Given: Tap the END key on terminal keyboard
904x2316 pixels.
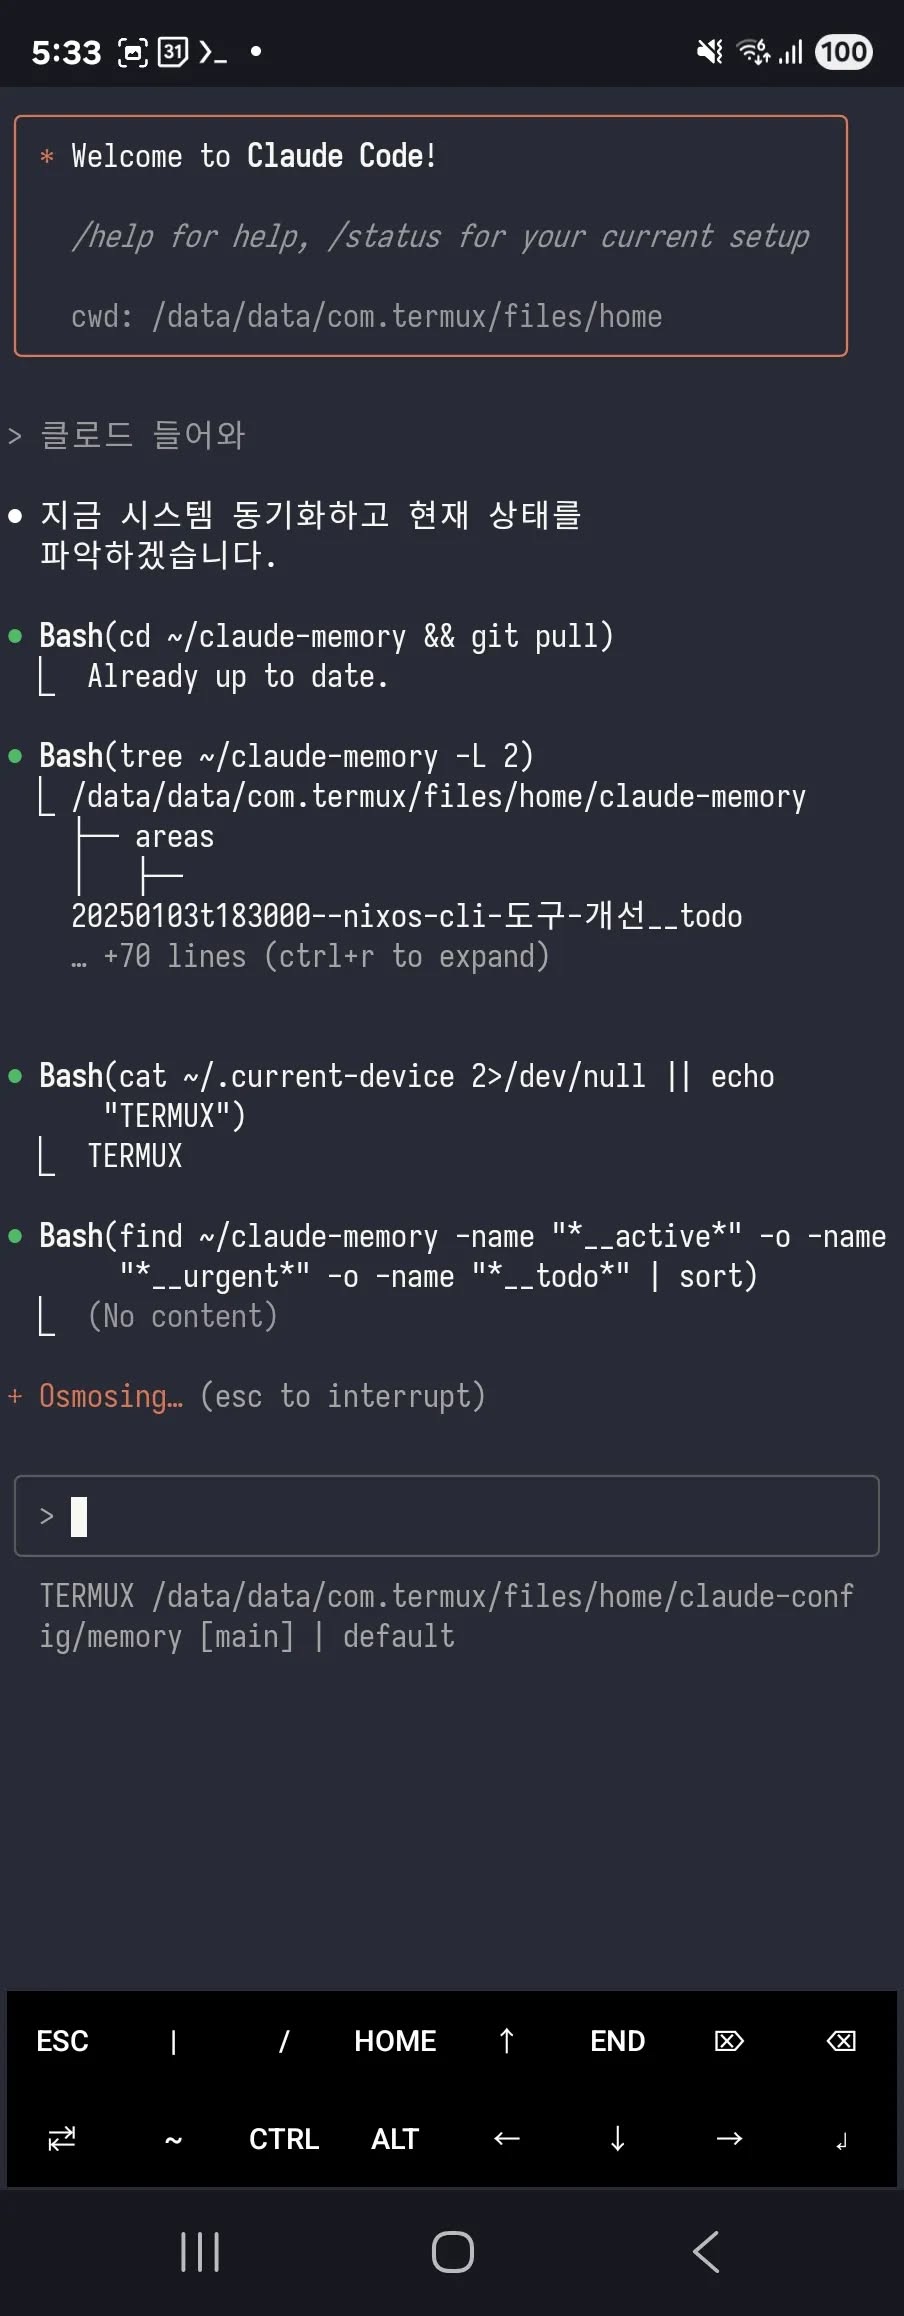Looking at the screenshot, I should coord(617,2041).
